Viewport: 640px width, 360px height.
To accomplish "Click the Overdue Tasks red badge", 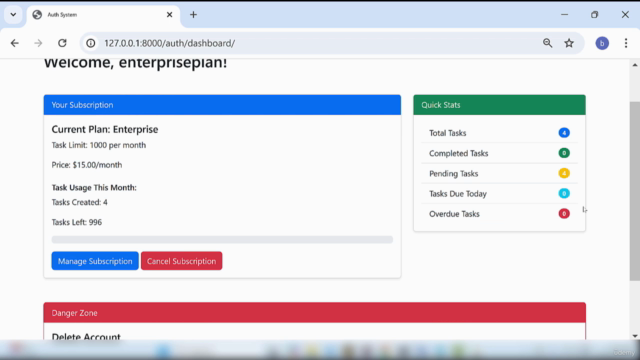I will point(564,213).
